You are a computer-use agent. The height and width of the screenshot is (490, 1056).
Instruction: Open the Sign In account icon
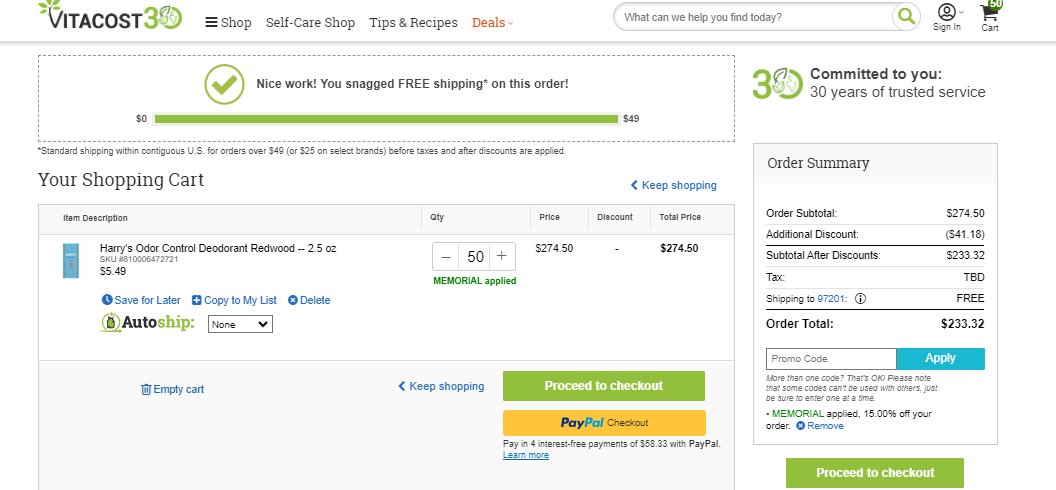pyautogui.click(x=947, y=11)
